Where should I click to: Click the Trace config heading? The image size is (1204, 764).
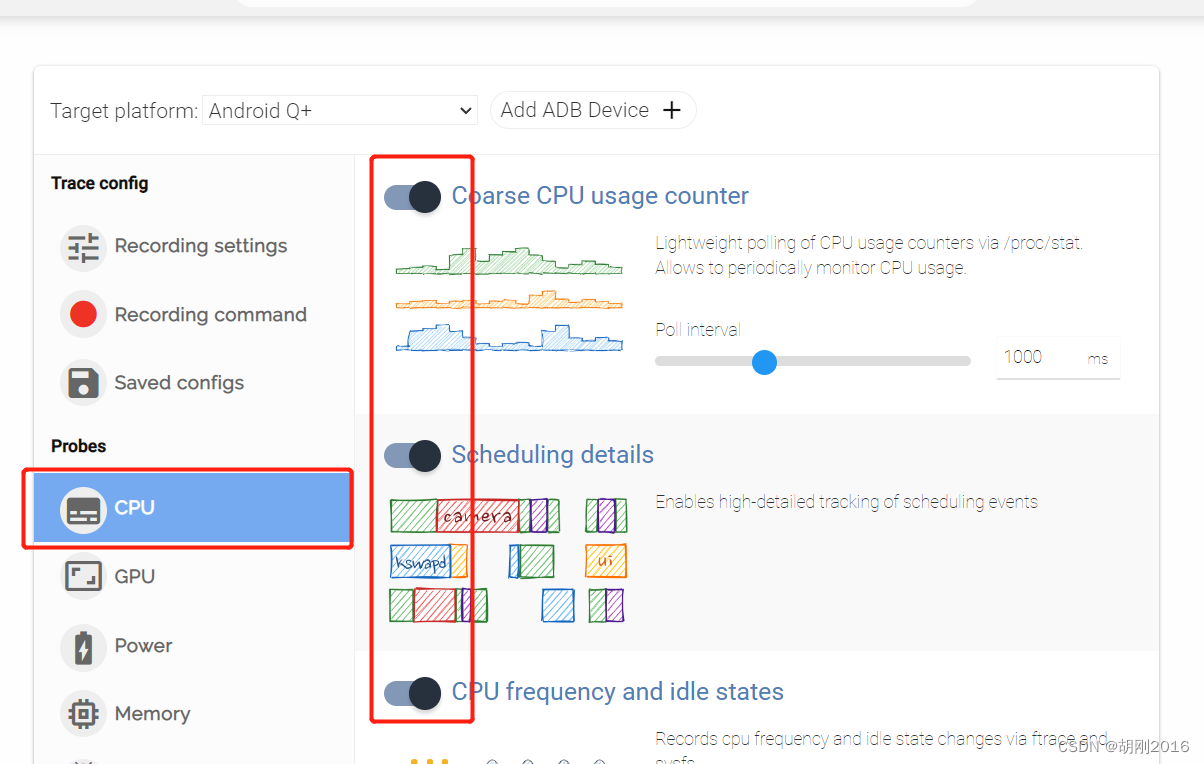pyautogui.click(x=100, y=184)
